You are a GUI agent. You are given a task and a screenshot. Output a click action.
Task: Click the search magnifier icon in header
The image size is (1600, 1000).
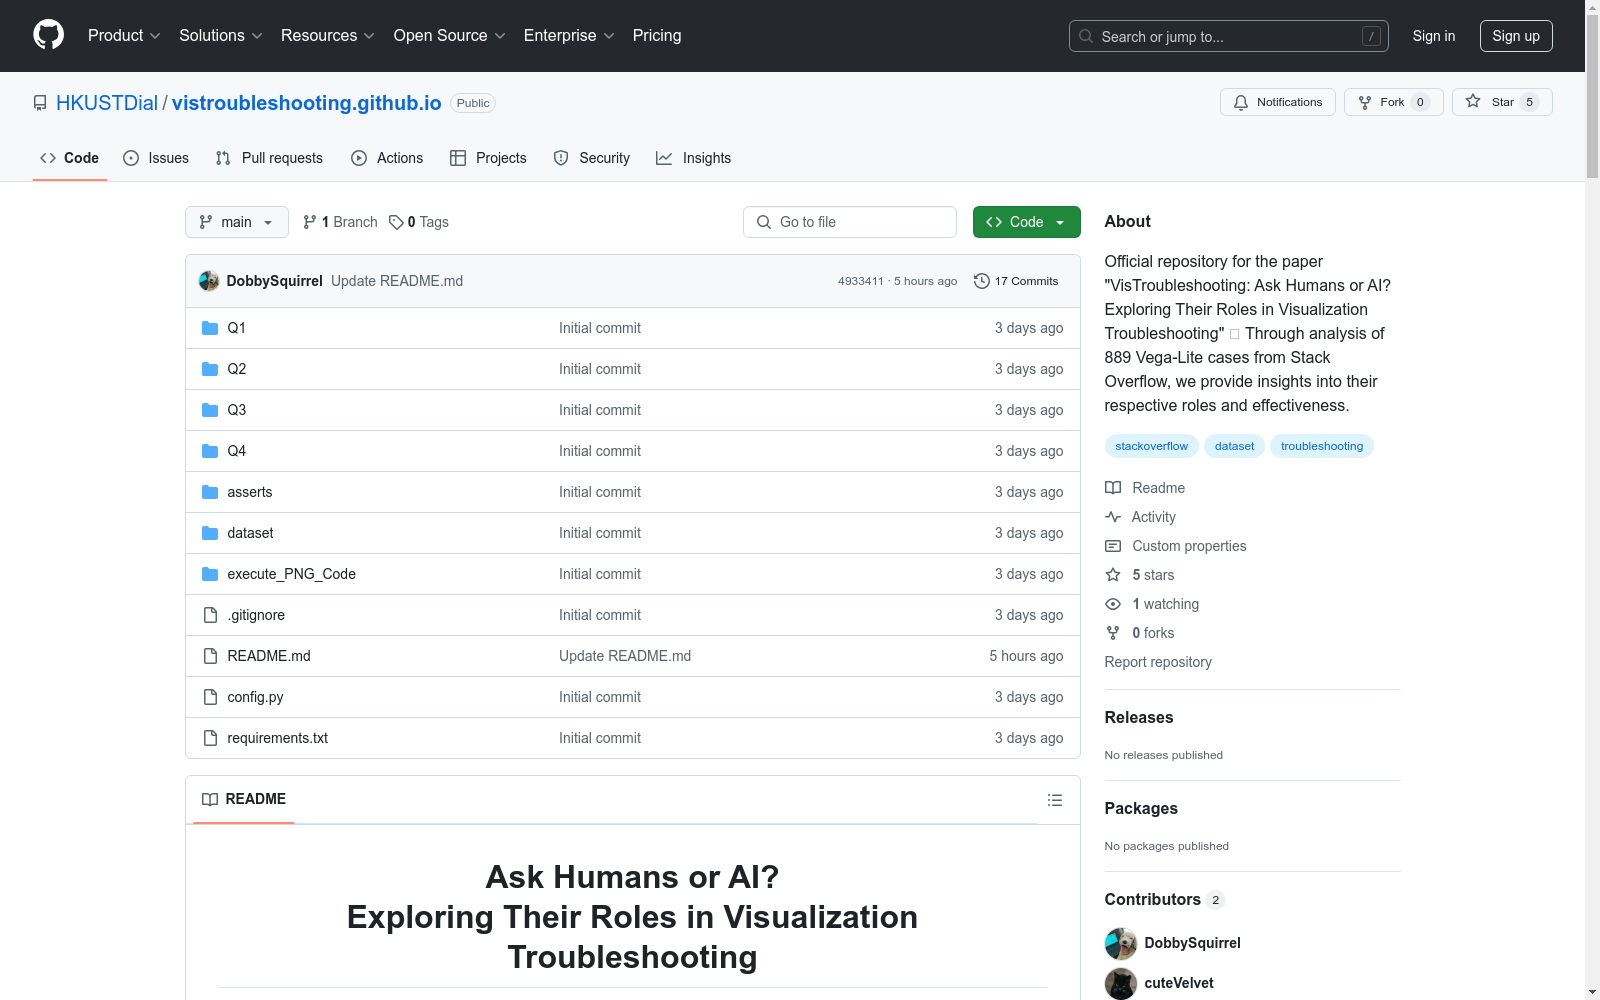[x=1086, y=36]
